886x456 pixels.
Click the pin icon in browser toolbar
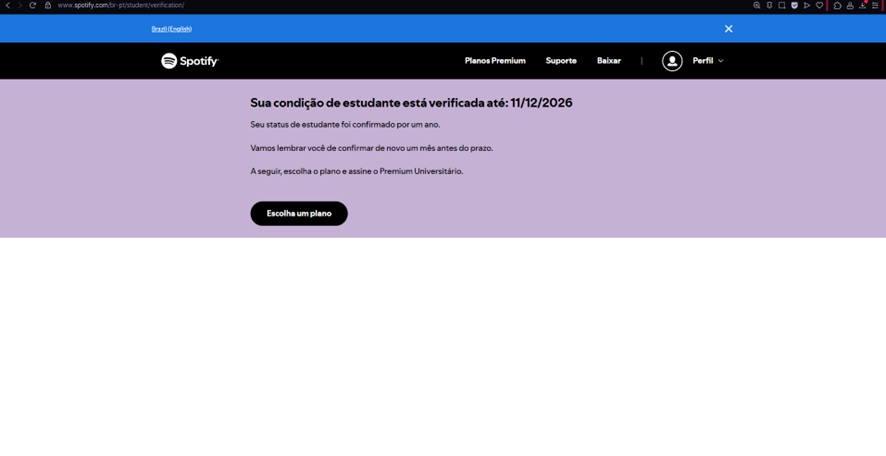[769, 5]
